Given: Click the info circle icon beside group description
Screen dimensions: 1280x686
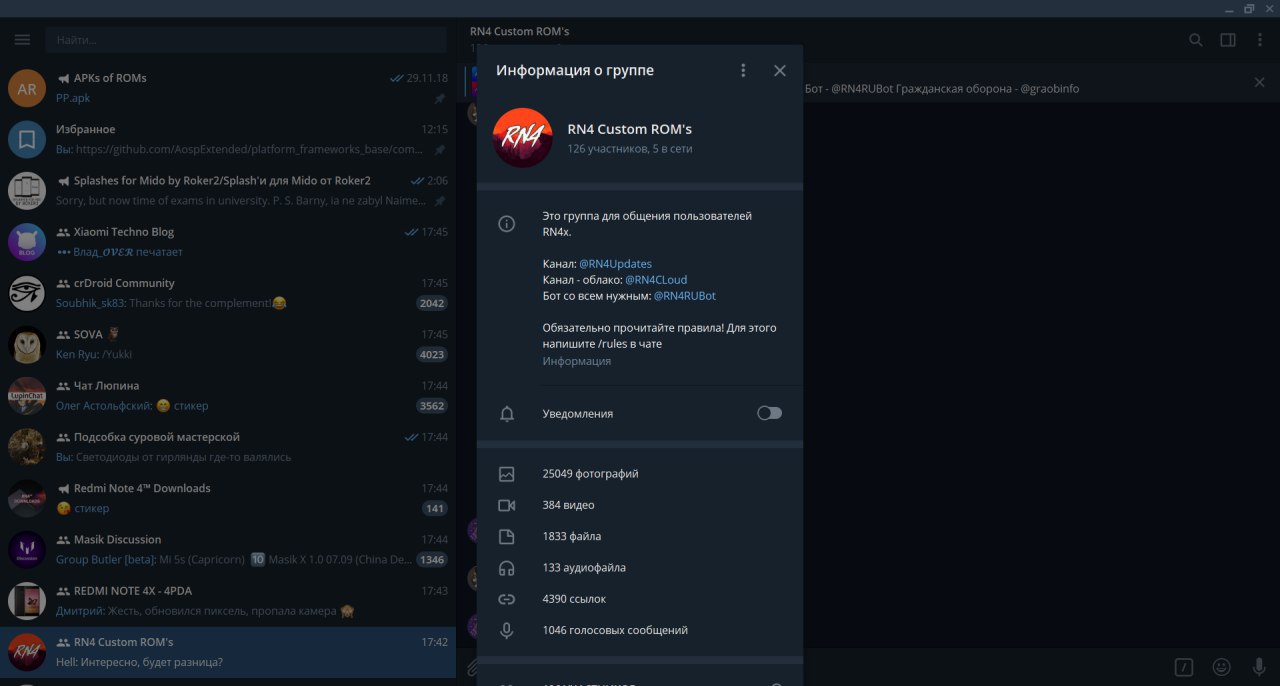Looking at the screenshot, I should coord(507,224).
